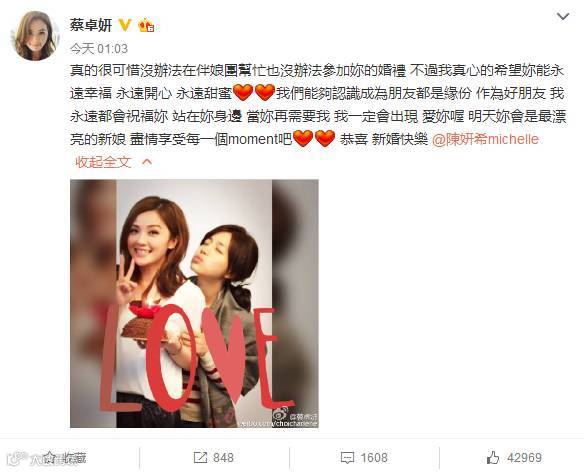Screen dimensions: 584x472
Task: Click the 收藏 favorite label
Action: (74, 457)
